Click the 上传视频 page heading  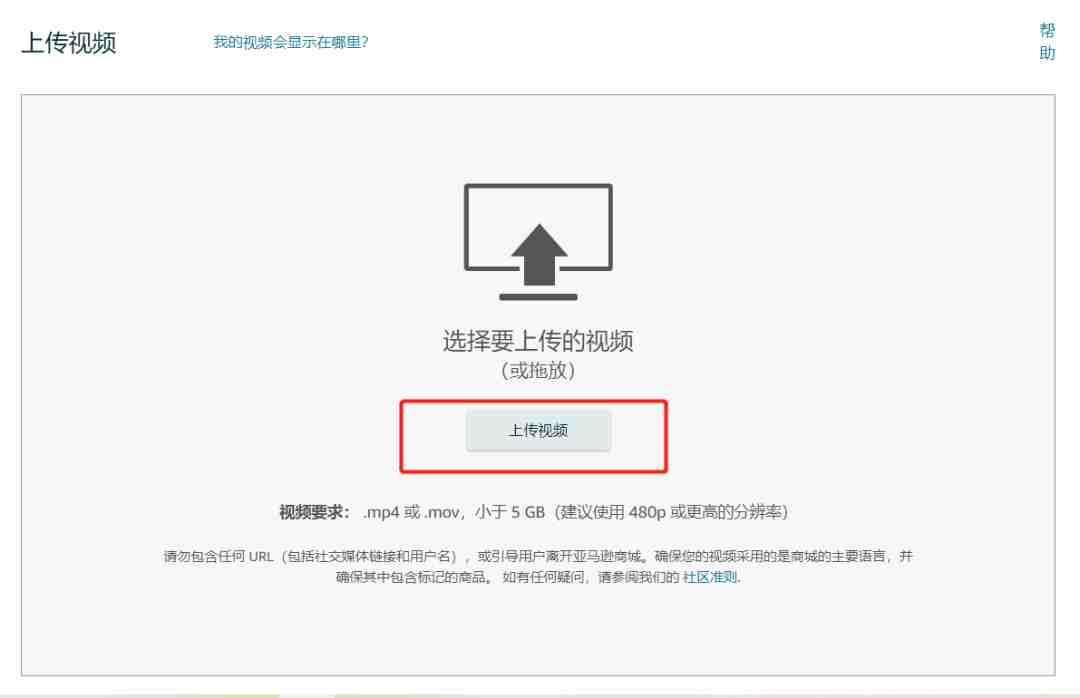[69, 43]
